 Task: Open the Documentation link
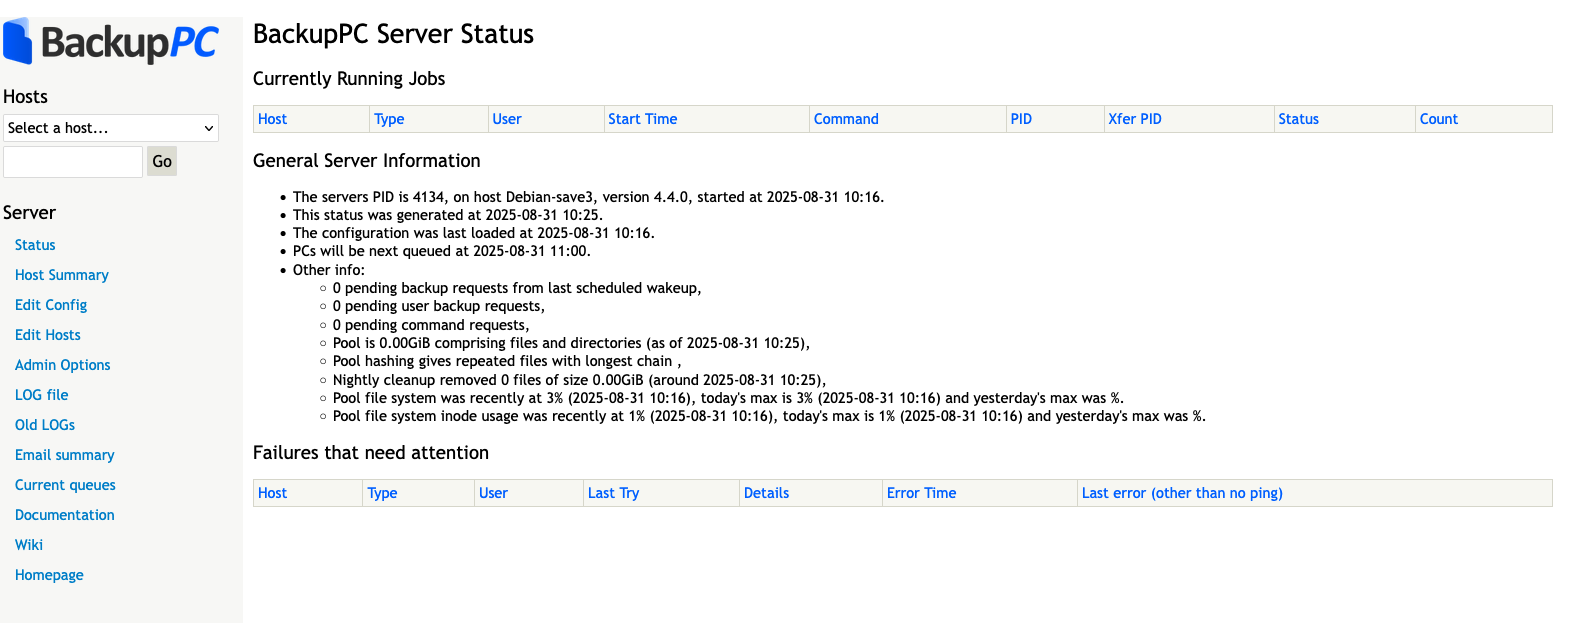(65, 515)
